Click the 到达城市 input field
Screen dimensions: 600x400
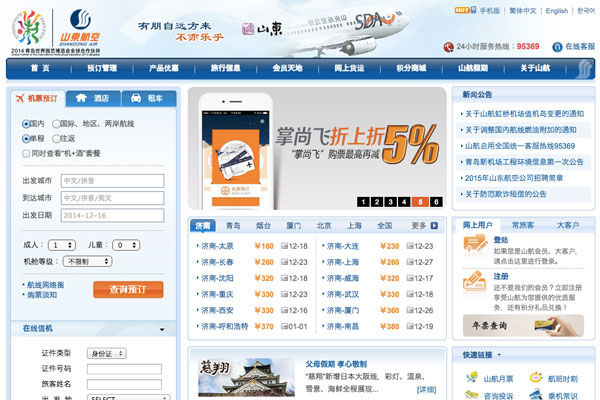coord(112,198)
